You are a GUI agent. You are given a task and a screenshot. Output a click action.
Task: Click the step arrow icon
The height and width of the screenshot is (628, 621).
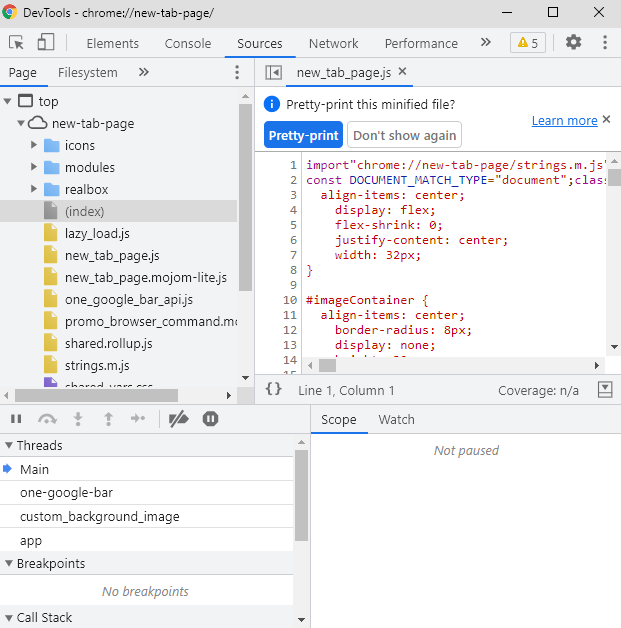(x=138, y=419)
